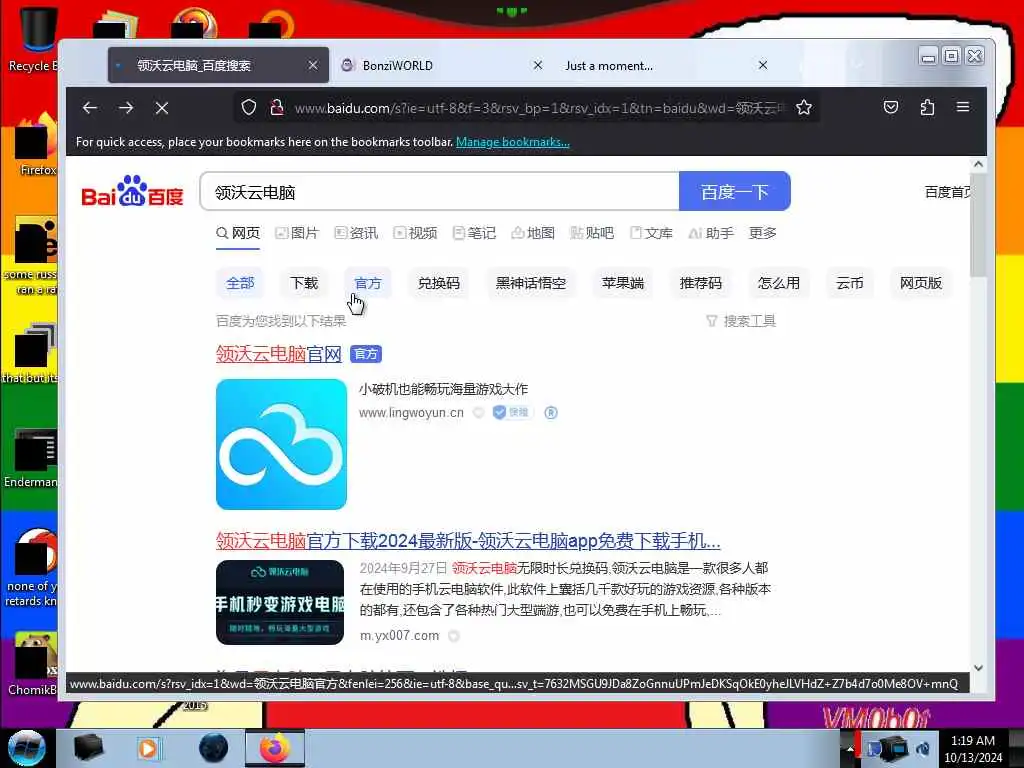Open the tracking protection shield icon

(x=249, y=107)
